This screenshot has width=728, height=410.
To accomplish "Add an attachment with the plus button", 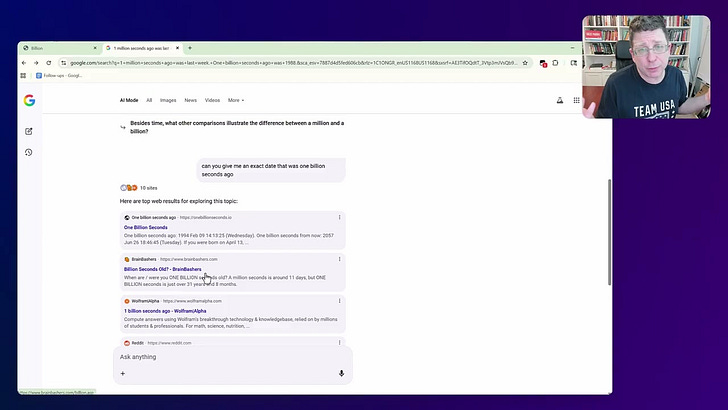I will pos(123,373).
